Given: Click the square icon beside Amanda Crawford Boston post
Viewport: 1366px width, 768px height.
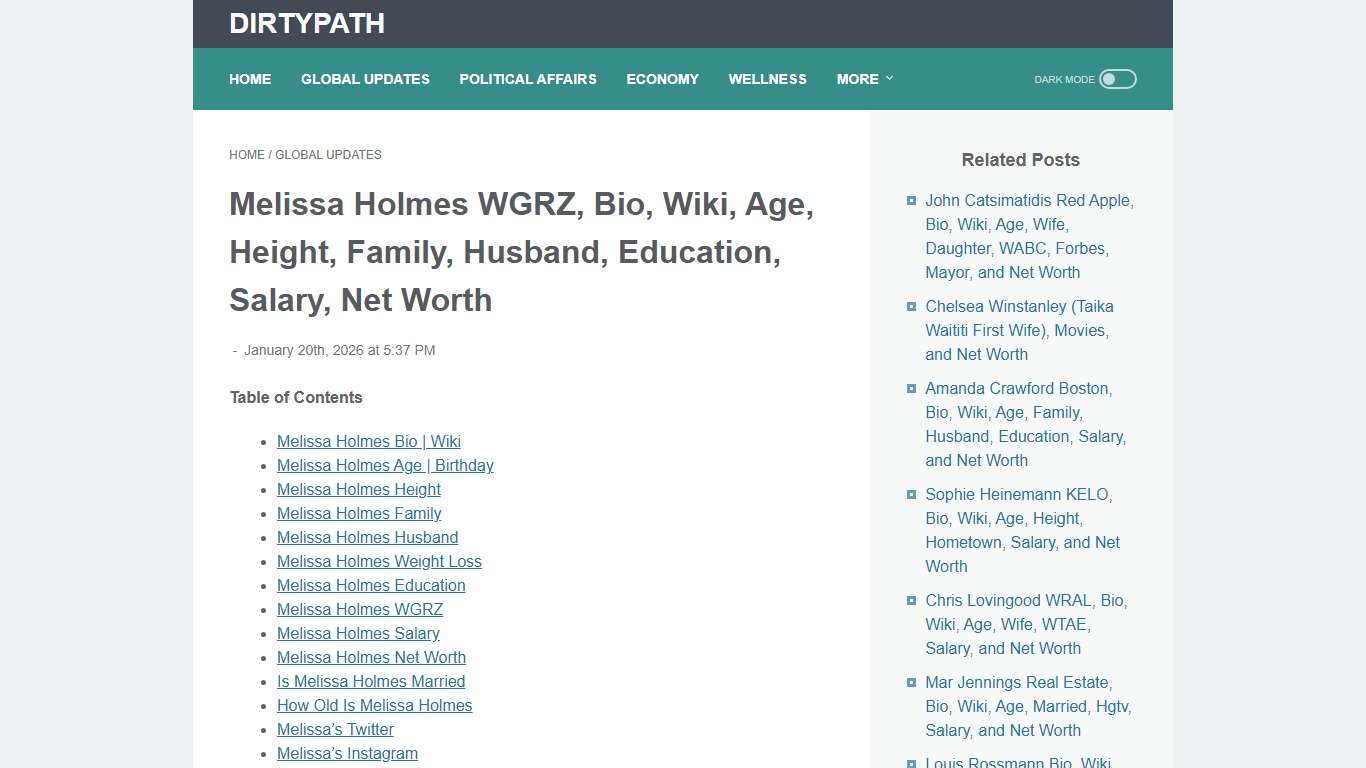Looking at the screenshot, I should [911, 388].
